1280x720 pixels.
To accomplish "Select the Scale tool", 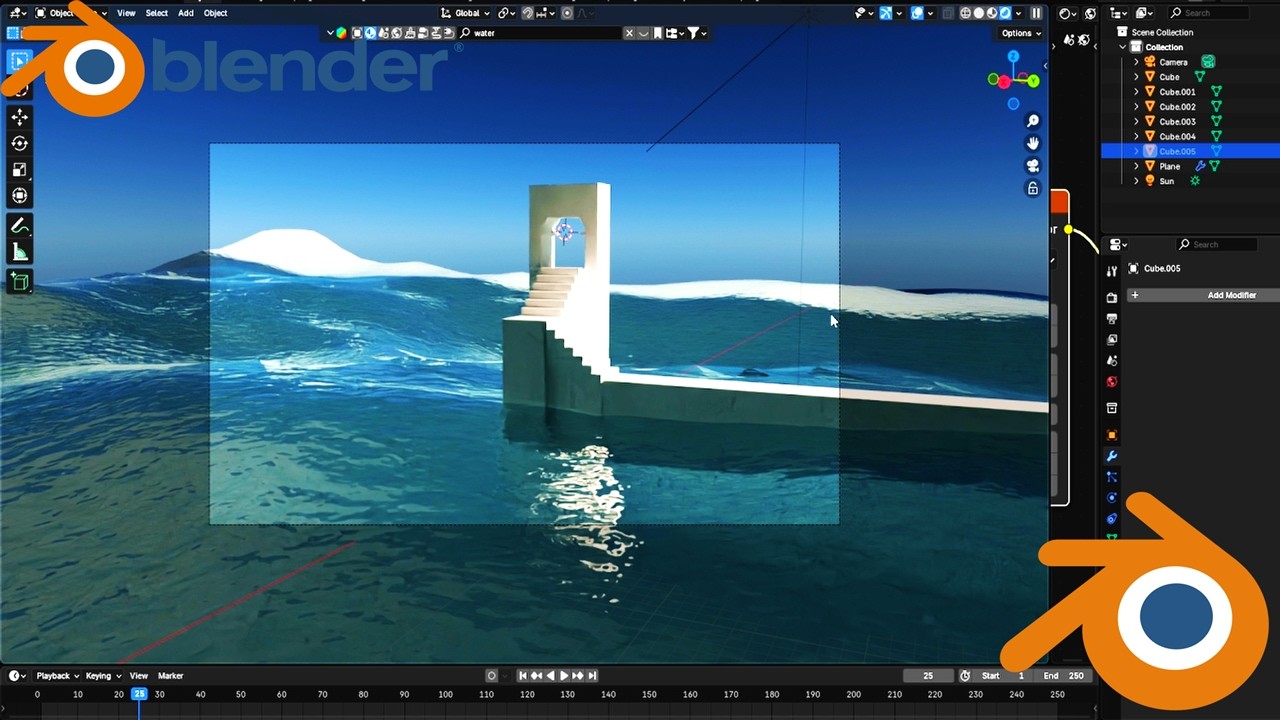I will point(20,169).
